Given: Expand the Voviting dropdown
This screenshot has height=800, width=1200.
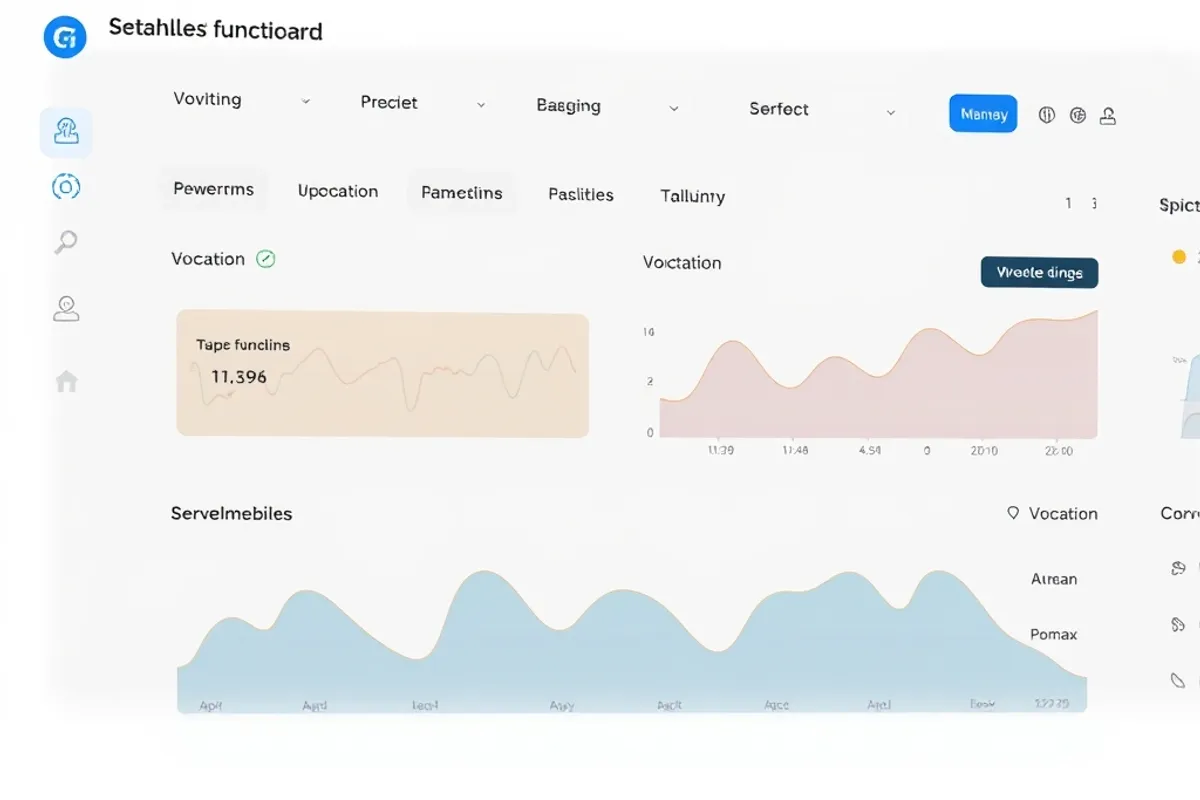Looking at the screenshot, I should 306,102.
